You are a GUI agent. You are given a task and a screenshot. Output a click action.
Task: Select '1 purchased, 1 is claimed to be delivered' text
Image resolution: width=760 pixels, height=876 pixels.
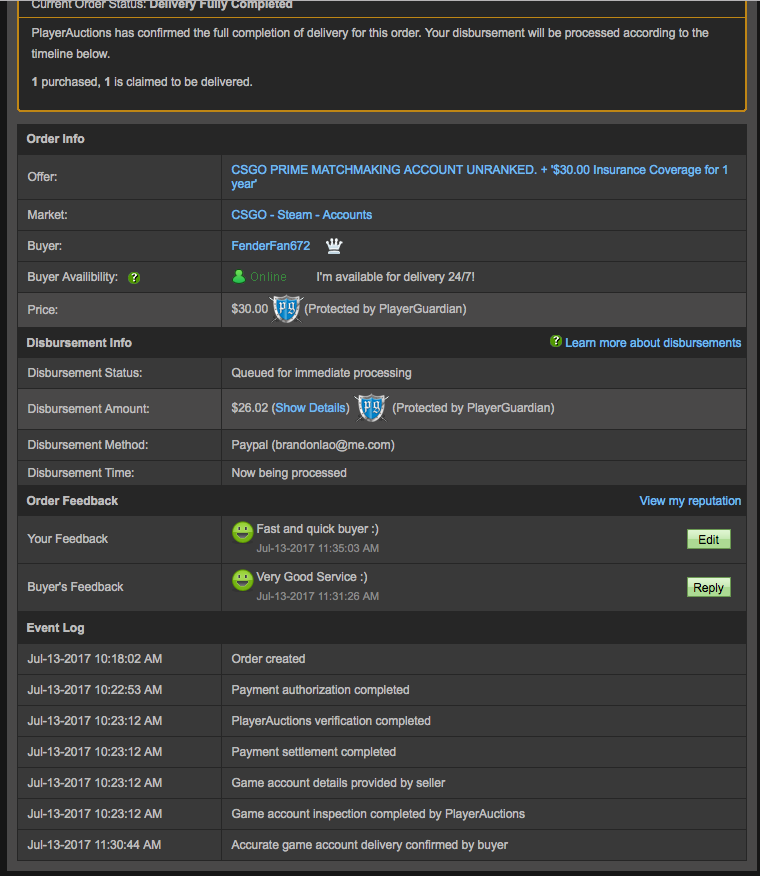point(142,82)
